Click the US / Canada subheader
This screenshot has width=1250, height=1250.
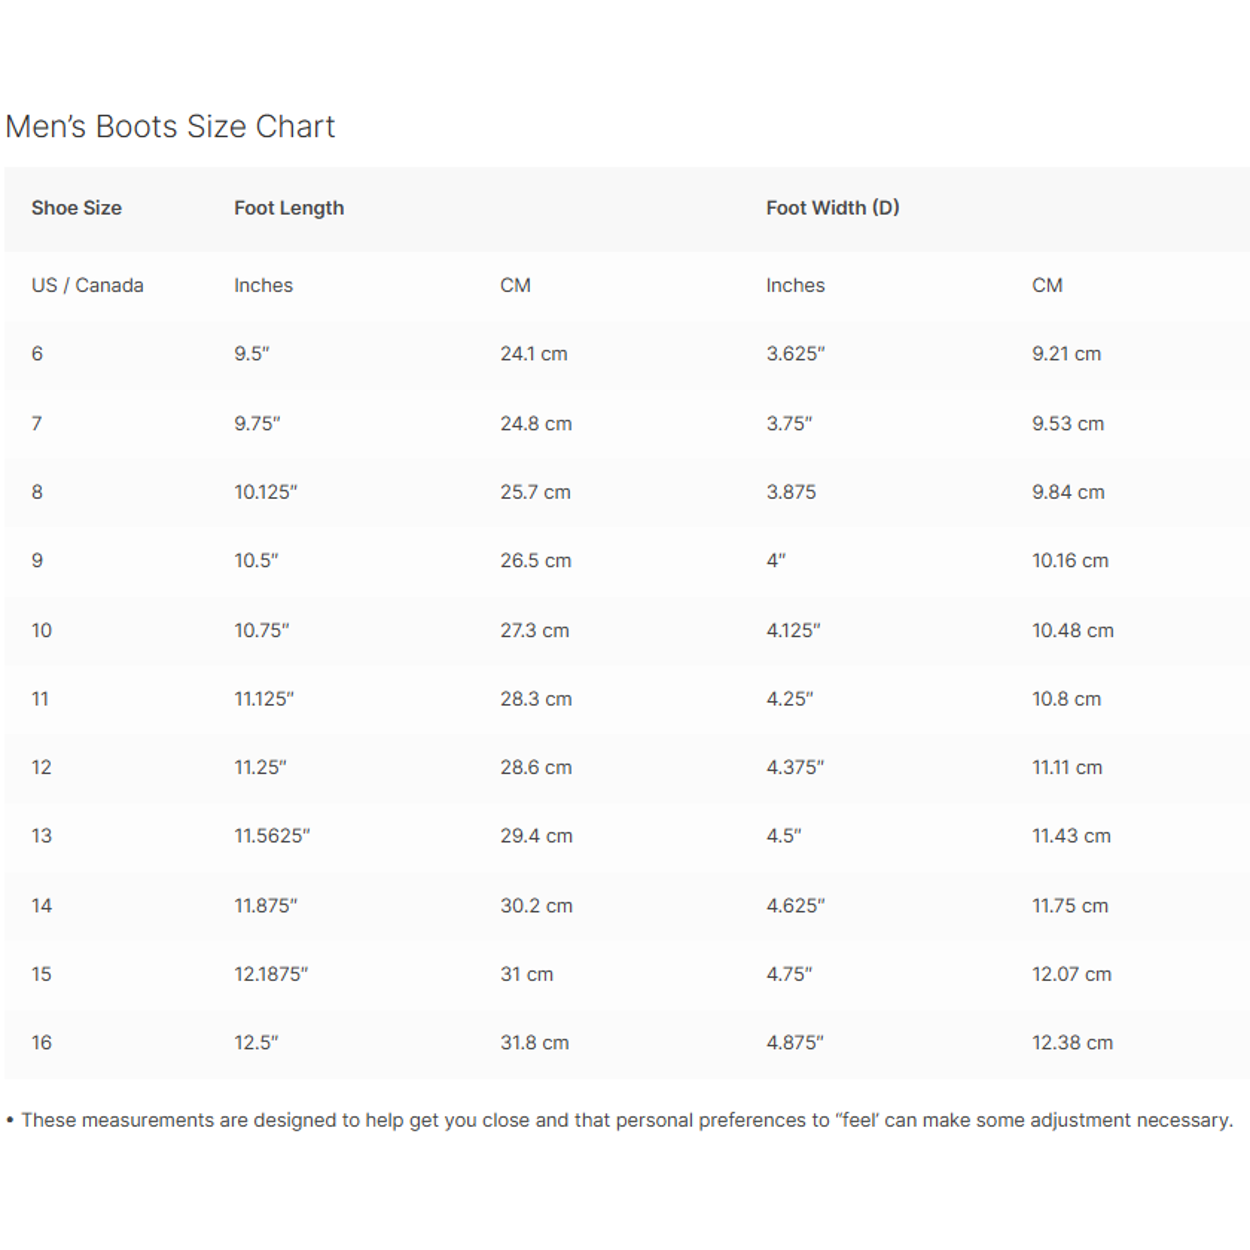(x=87, y=285)
